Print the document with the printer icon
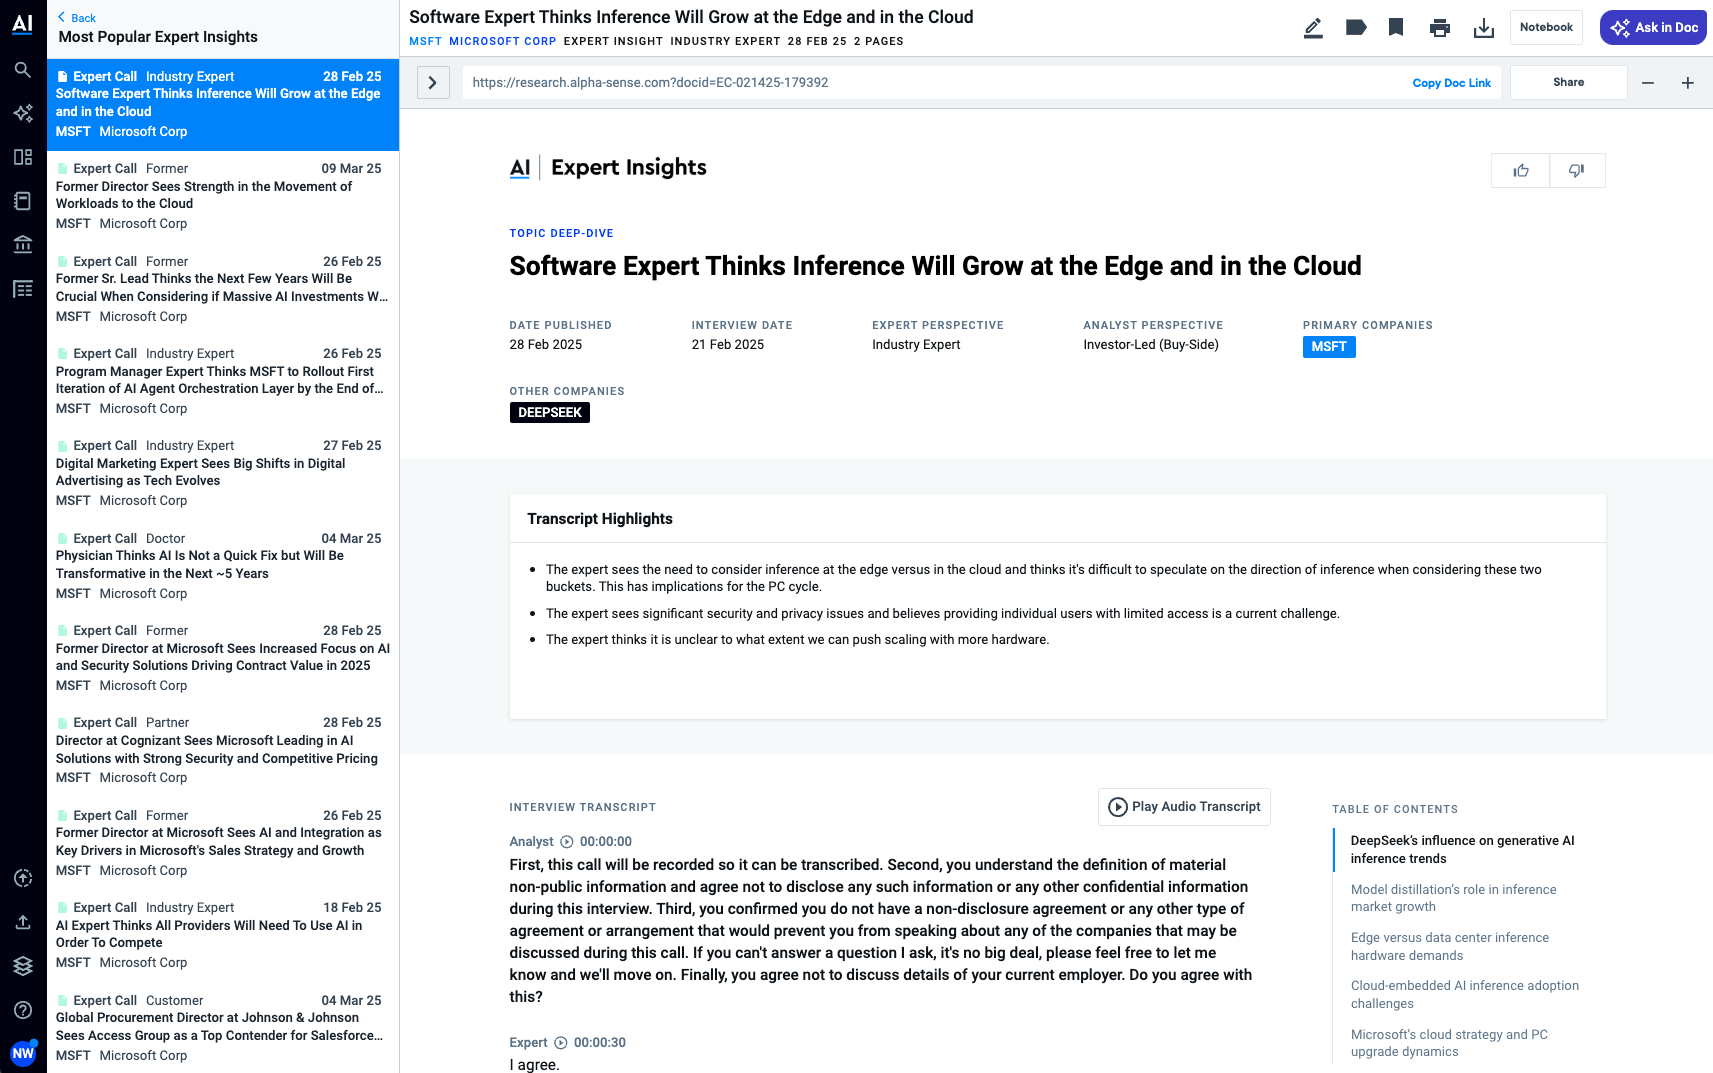 [x=1440, y=28]
